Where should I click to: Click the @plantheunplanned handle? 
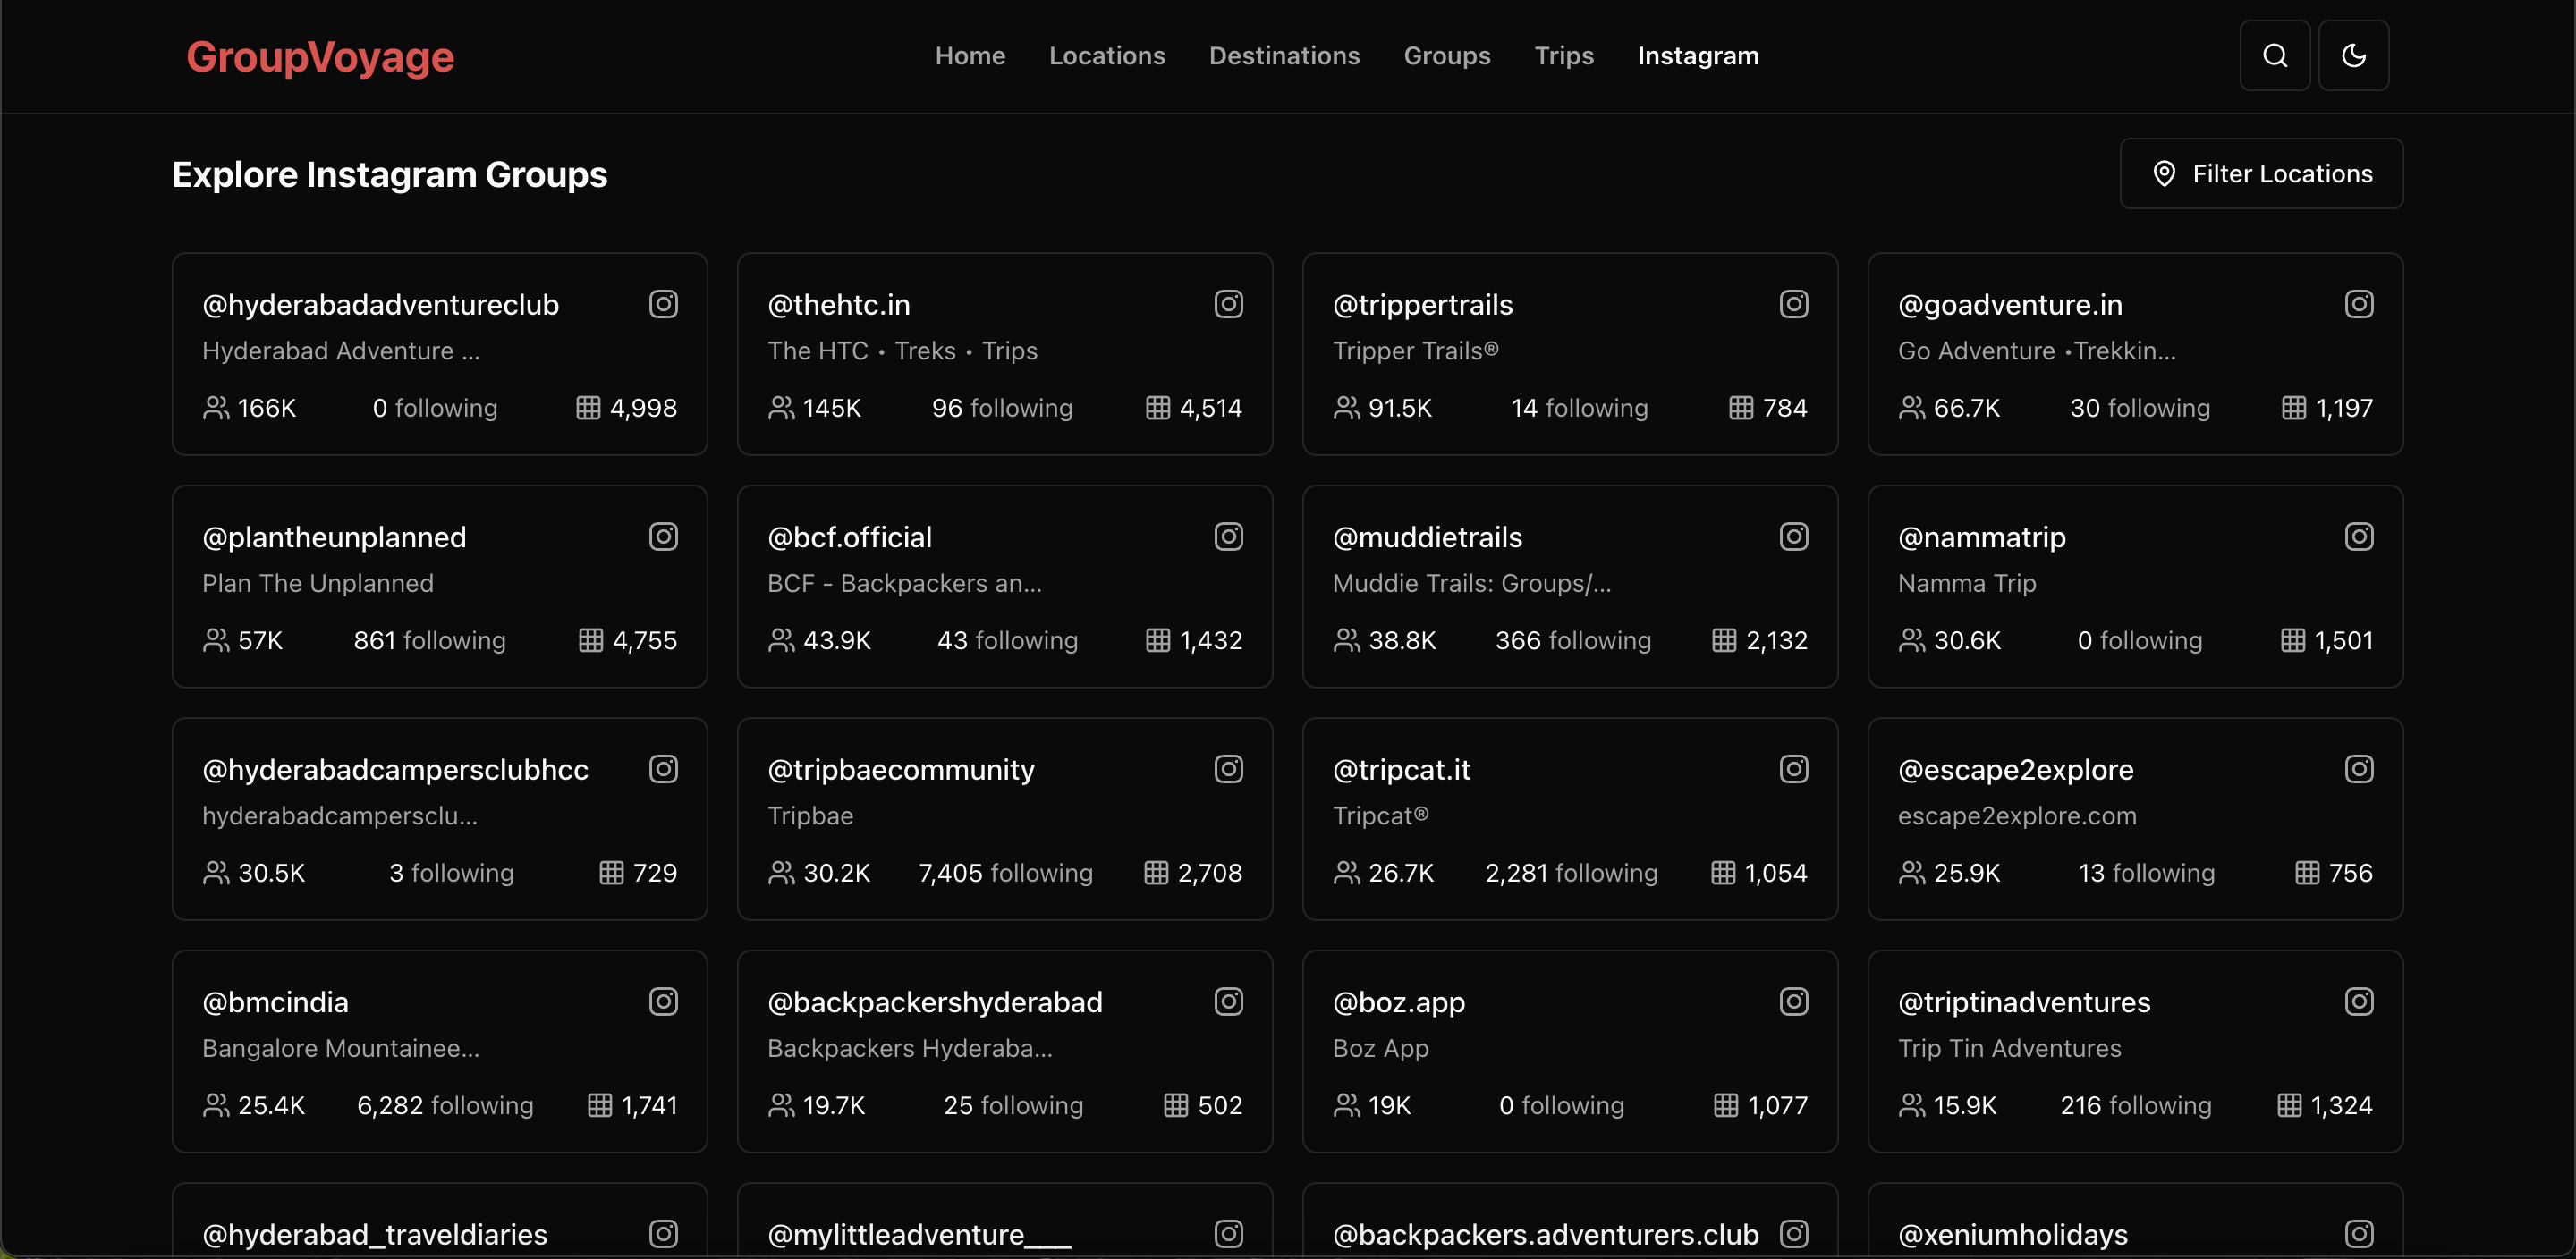coord(334,538)
